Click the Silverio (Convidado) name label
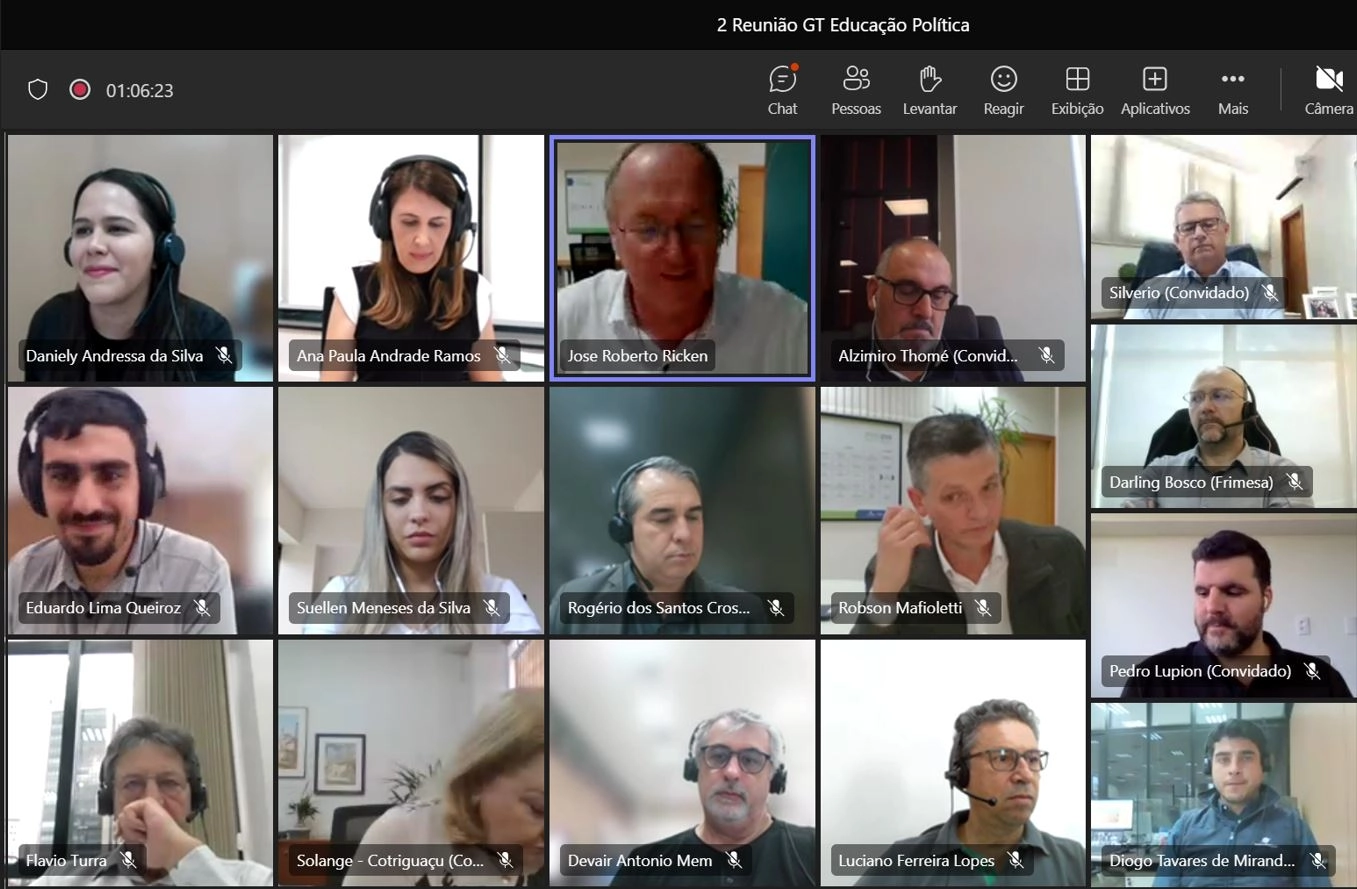Viewport: 1357px width, 889px height. click(x=1179, y=293)
